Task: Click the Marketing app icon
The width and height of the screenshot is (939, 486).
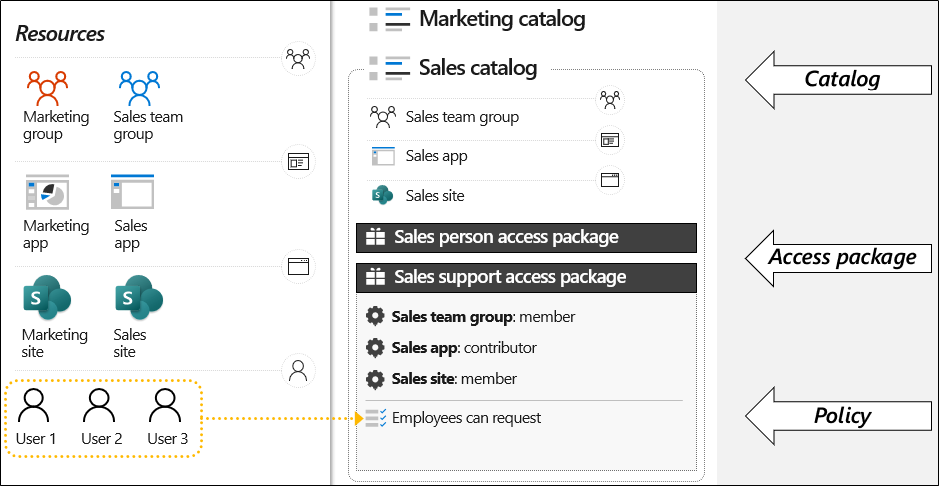Action: [46, 193]
